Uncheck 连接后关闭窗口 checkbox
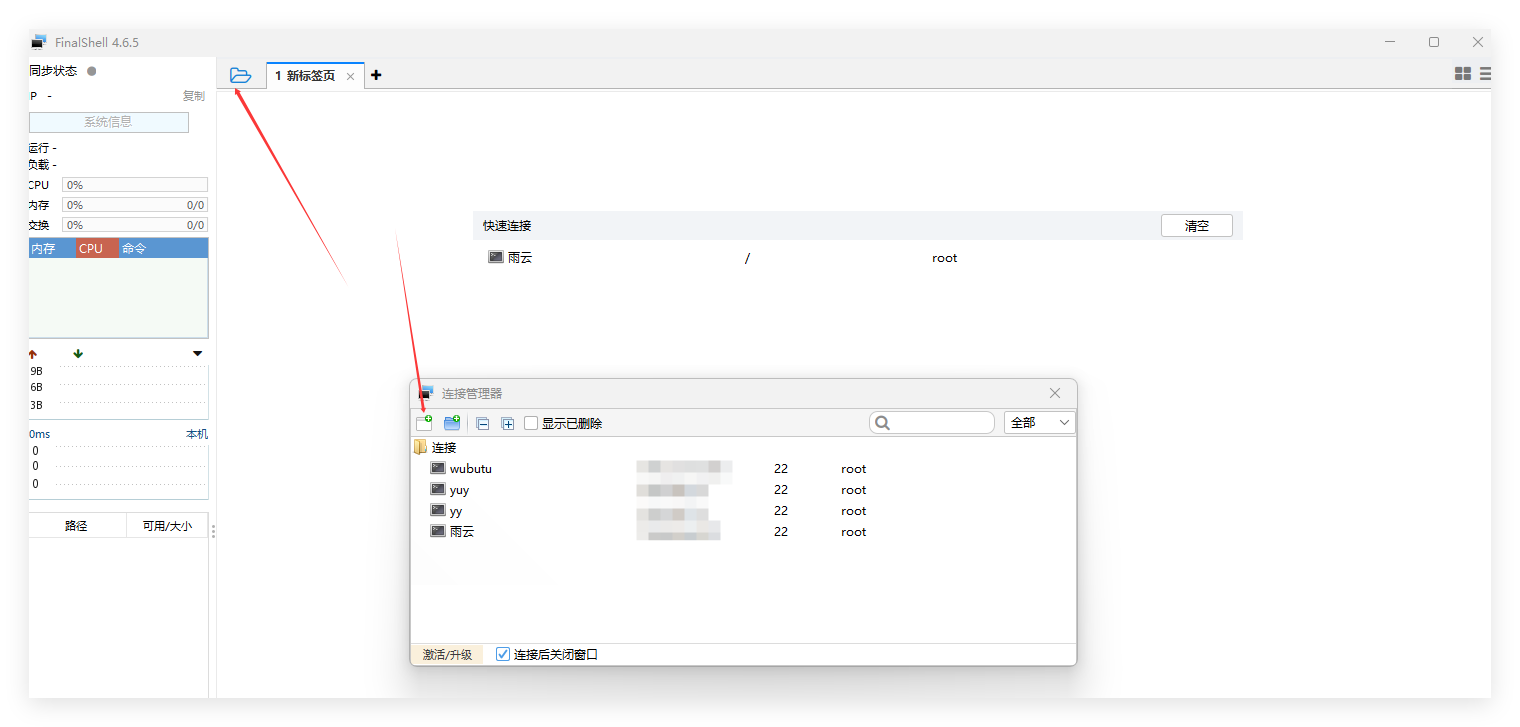 503,654
